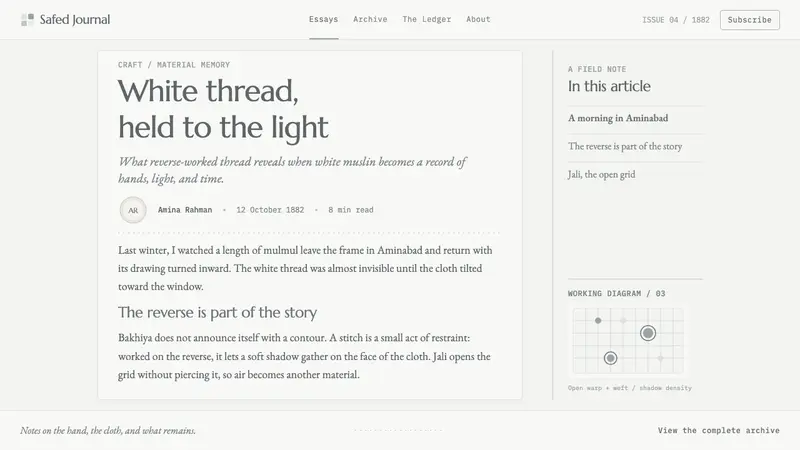
Task: Click the AR author avatar
Action: pyautogui.click(x=133, y=210)
